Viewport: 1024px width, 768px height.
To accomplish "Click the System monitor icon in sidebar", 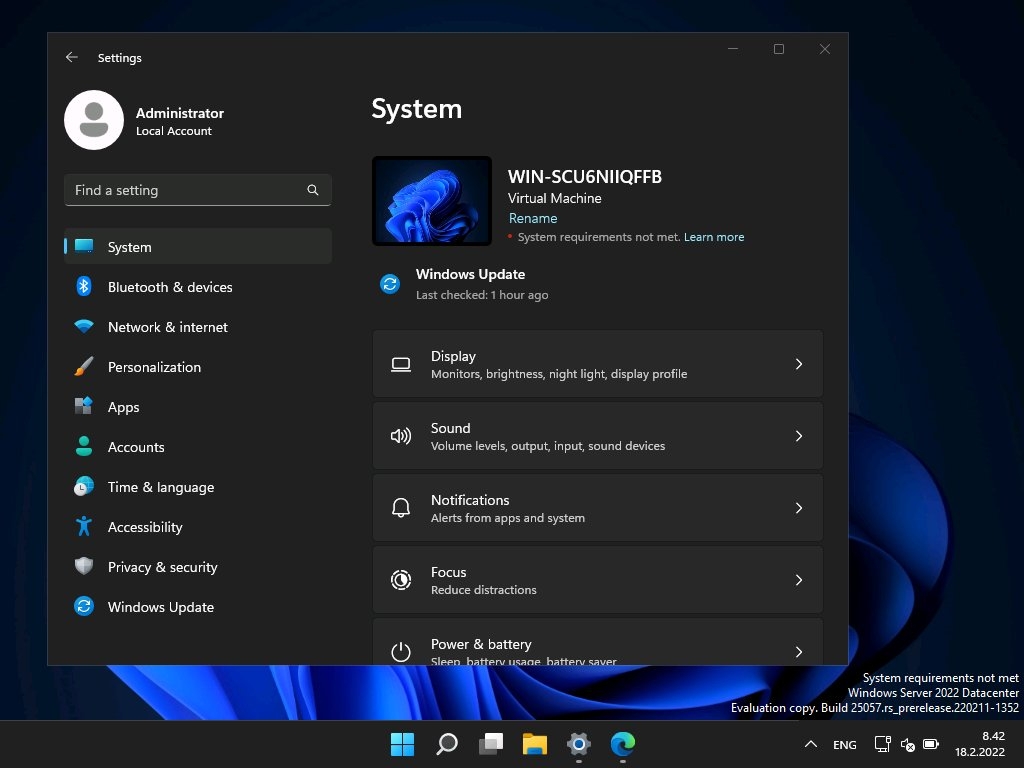I will [x=84, y=246].
